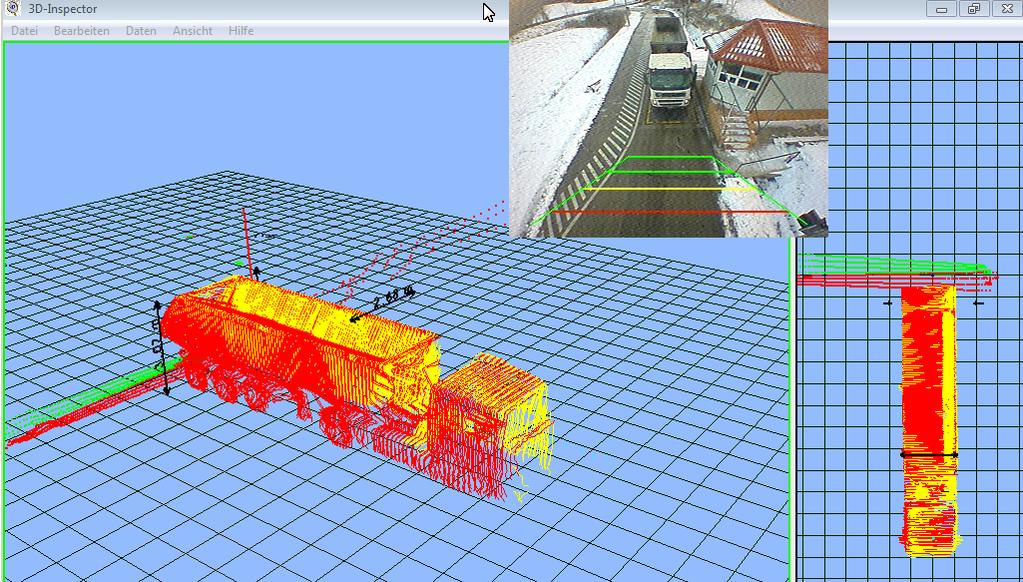
Task: Open the Datei menu
Action: point(24,31)
